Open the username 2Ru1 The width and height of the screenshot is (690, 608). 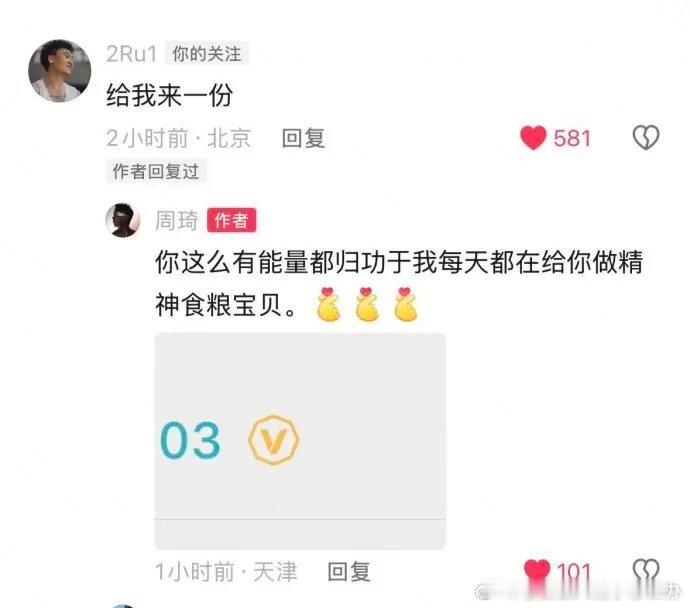[x=131, y=54]
